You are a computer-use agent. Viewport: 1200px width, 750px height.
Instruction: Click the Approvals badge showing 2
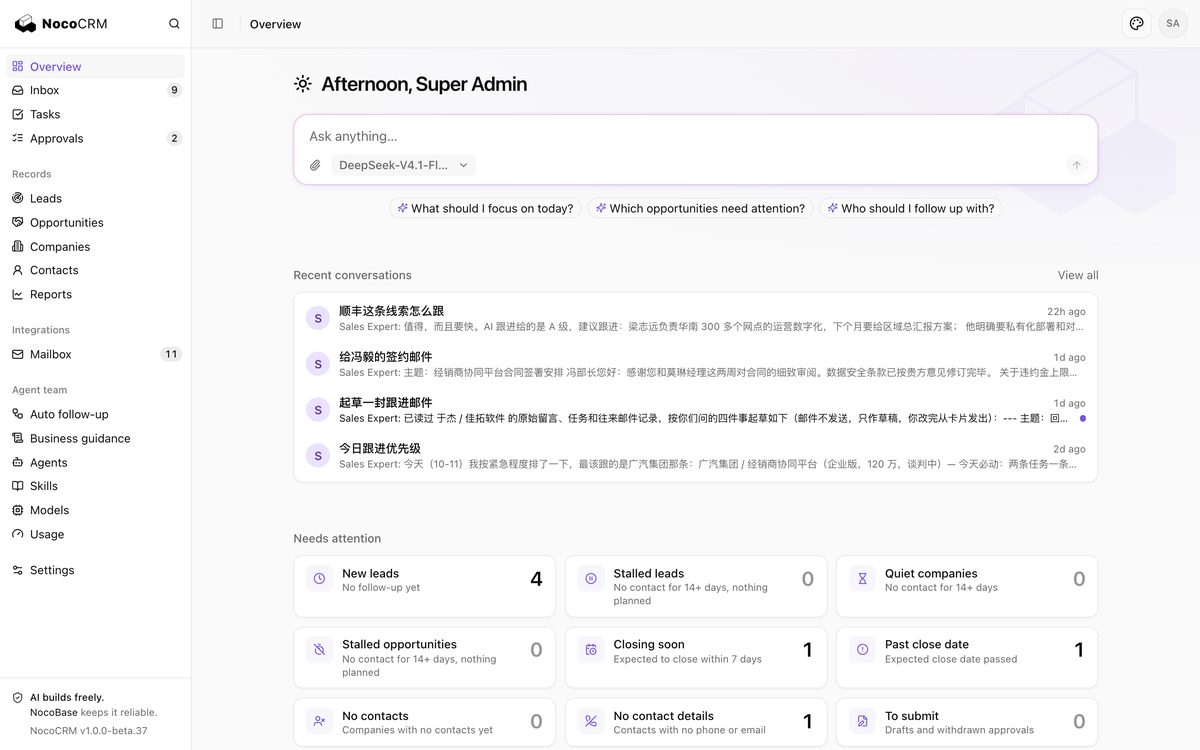[x=174, y=138]
